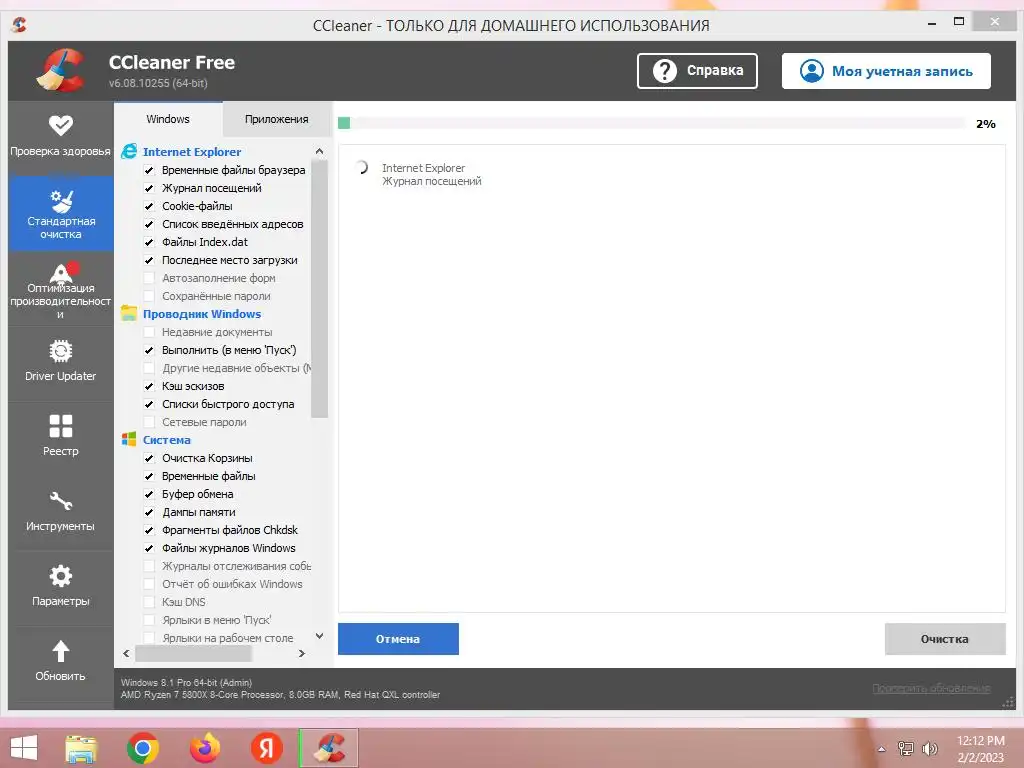Image resolution: width=1024 pixels, height=768 pixels.
Task: Enable Кэш DNS checkbox
Action: tap(149, 602)
